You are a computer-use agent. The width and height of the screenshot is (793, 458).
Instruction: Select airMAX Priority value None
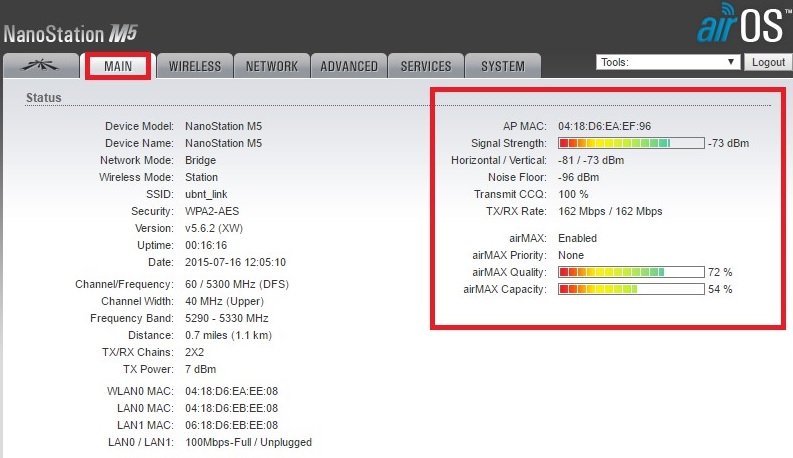tap(570, 255)
